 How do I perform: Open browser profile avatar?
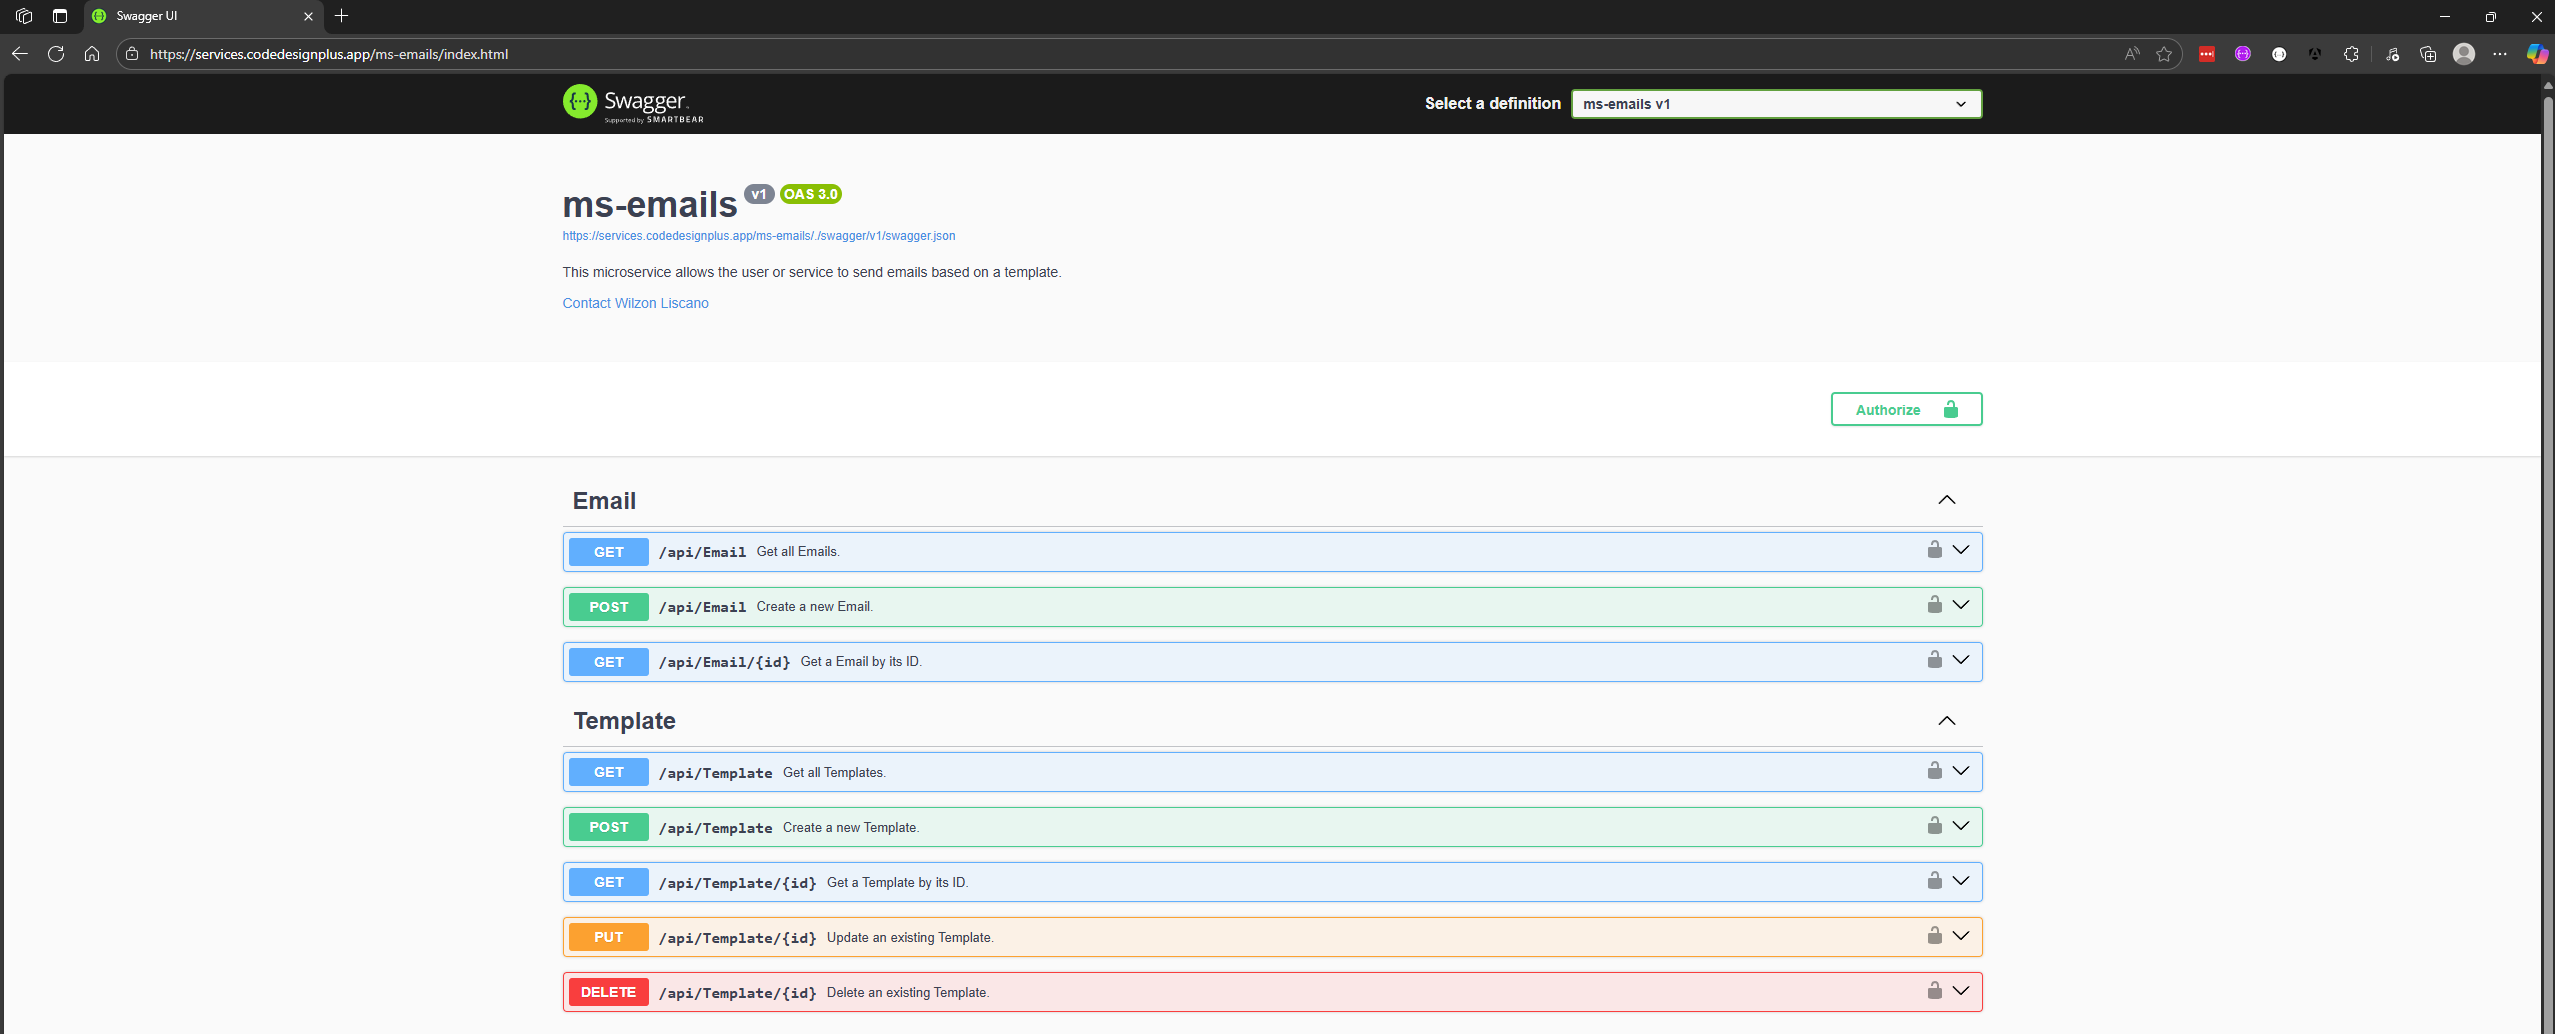point(2464,54)
